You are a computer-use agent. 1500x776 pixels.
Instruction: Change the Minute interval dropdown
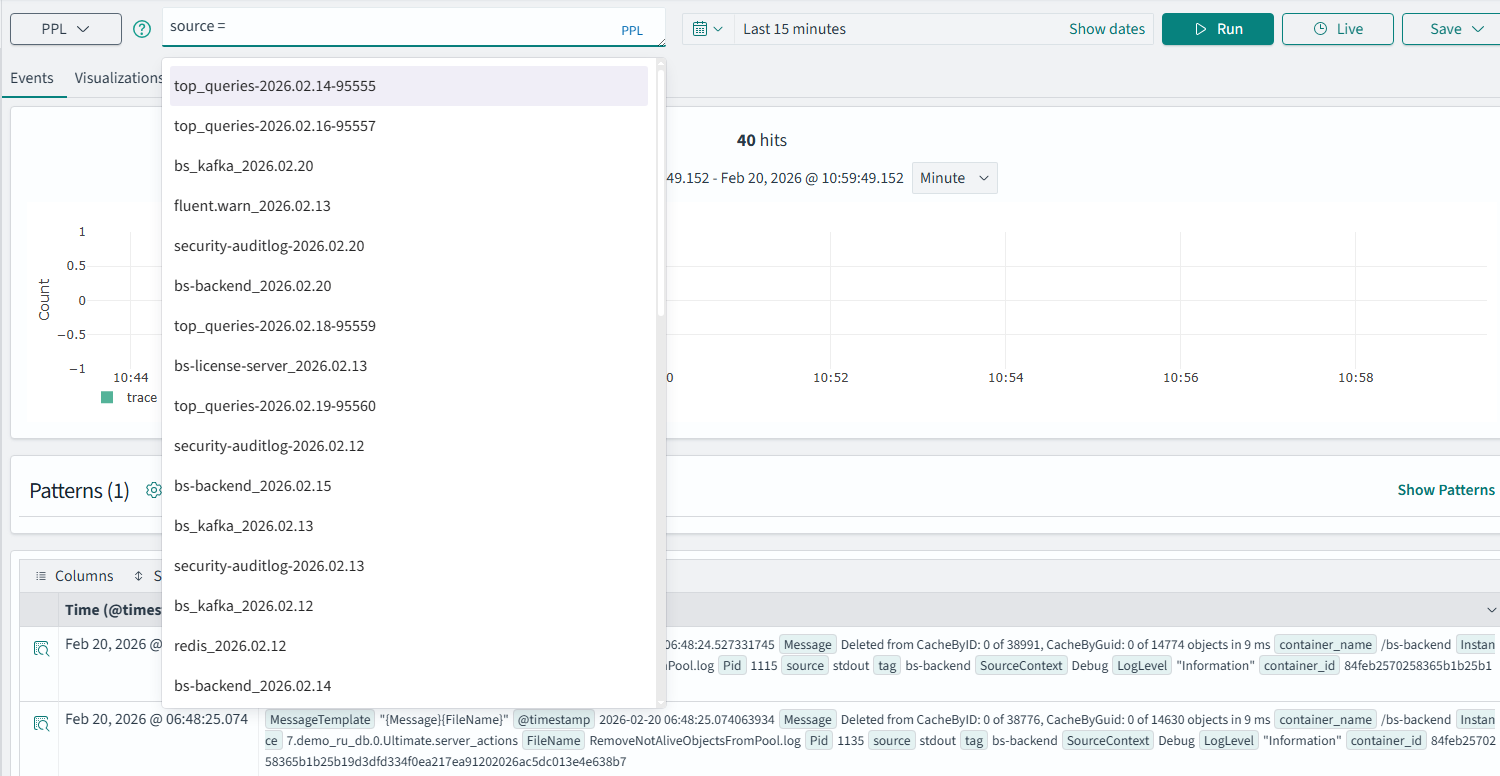coord(954,178)
